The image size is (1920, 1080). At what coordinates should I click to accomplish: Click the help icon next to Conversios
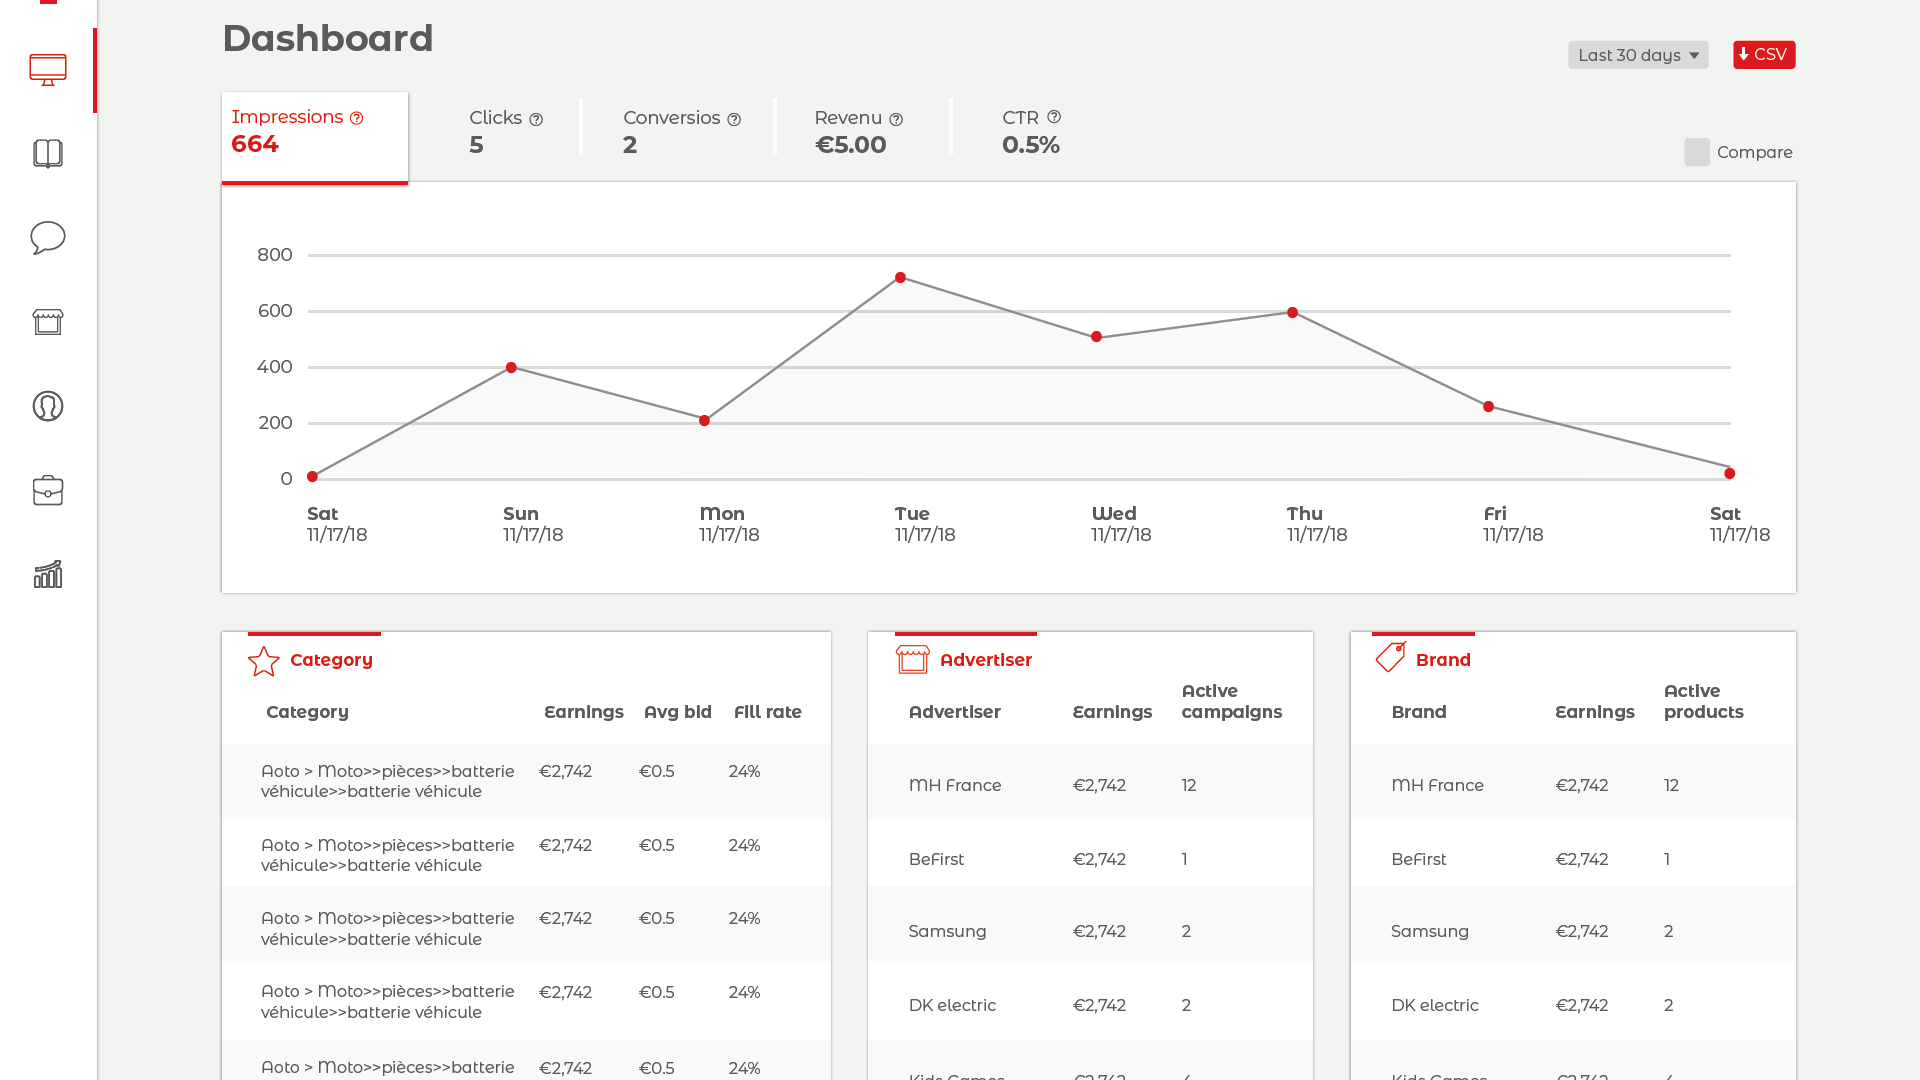(734, 120)
